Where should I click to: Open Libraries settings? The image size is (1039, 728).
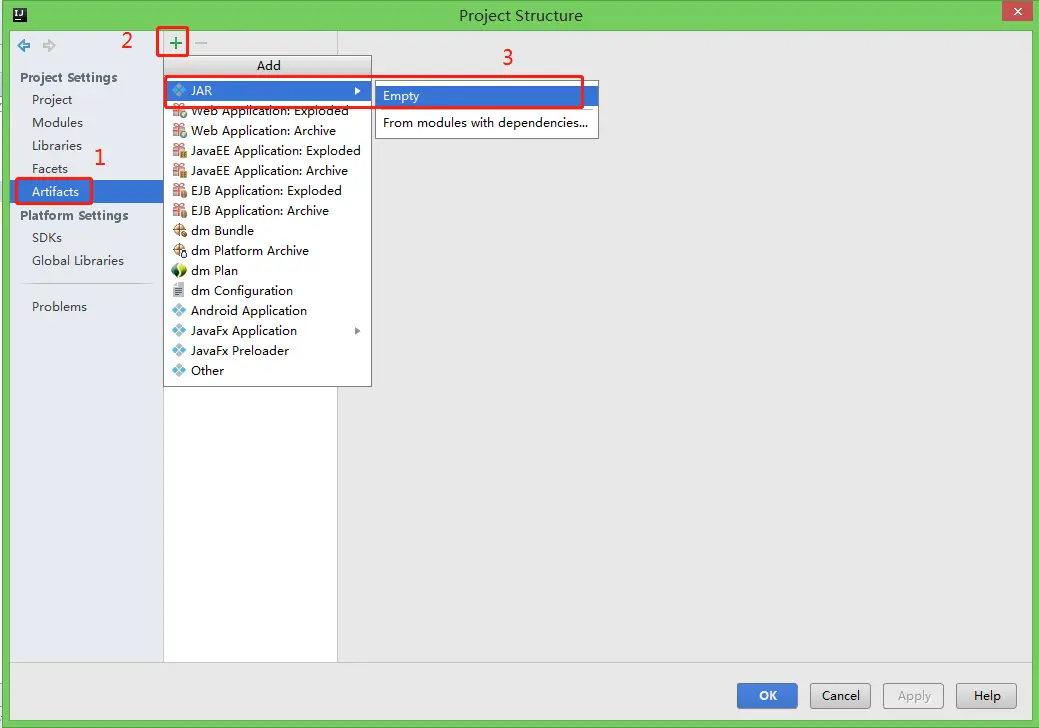coord(56,145)
